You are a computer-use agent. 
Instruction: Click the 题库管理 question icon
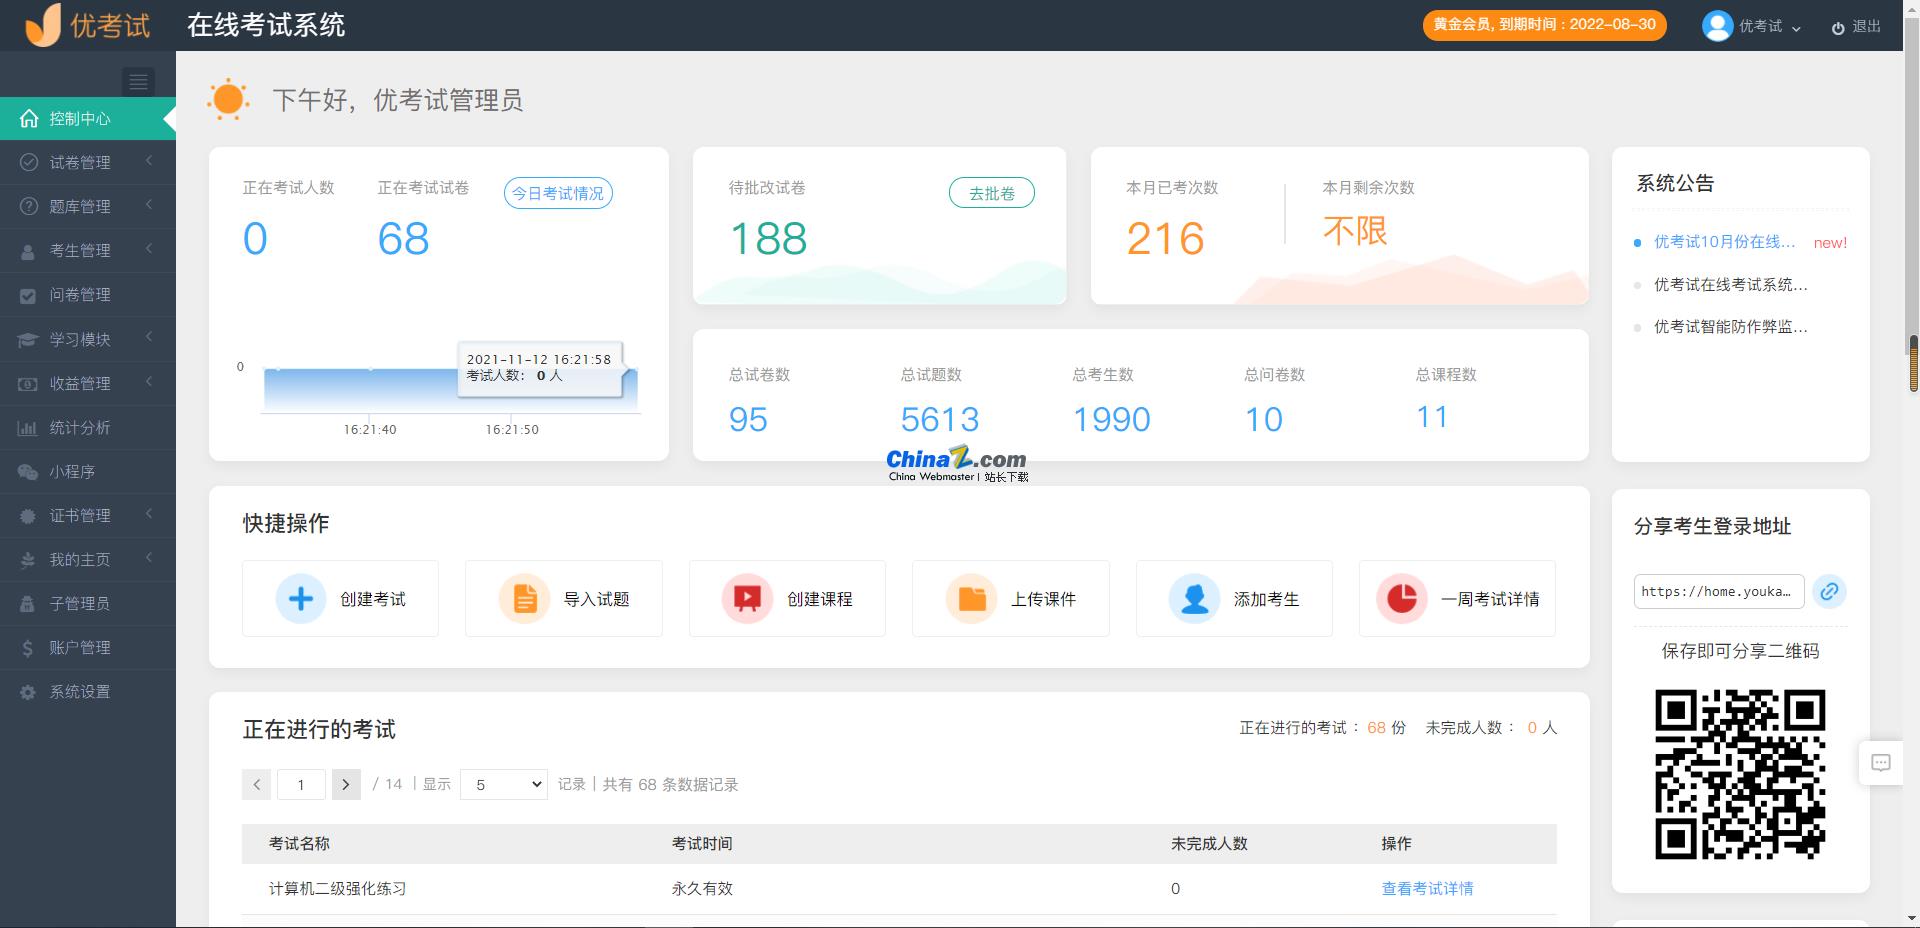(x=29, y=206)
